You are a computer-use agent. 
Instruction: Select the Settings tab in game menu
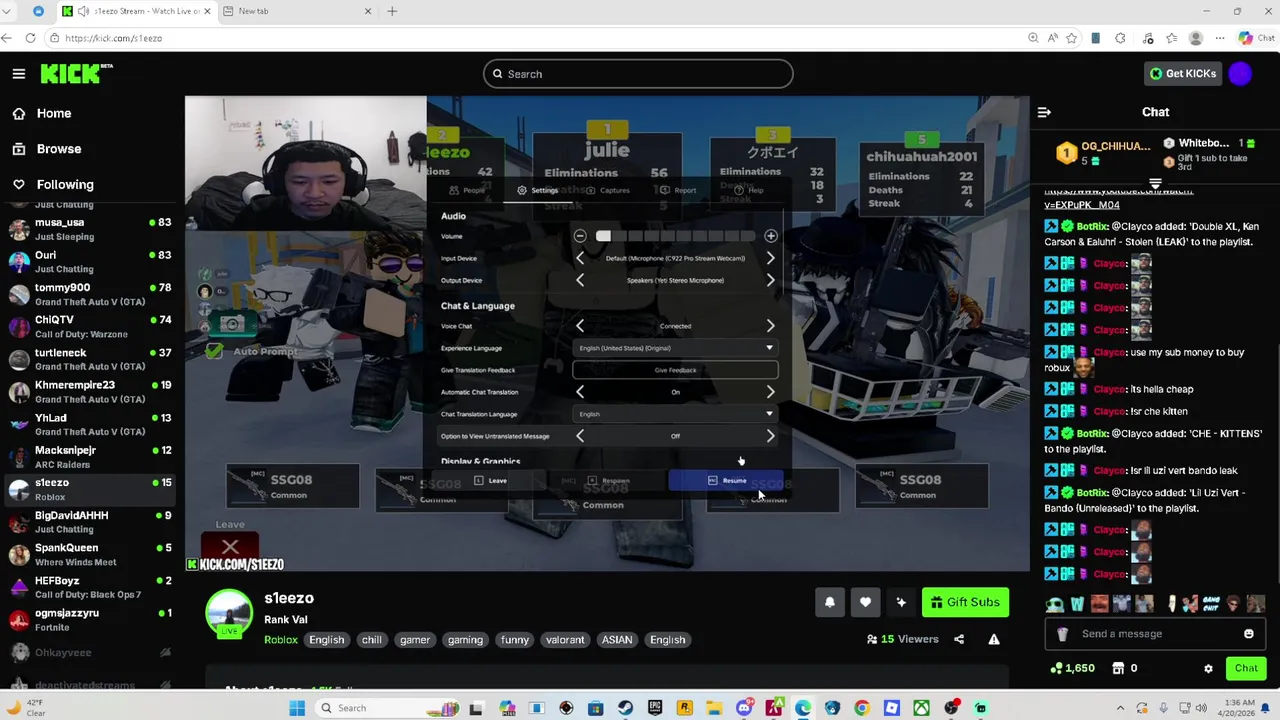538,190
